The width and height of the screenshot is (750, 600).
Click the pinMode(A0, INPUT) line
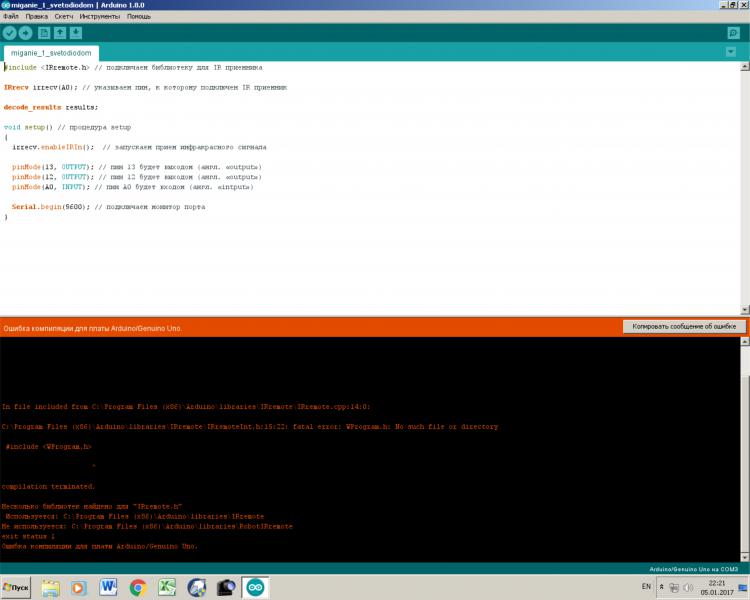coord(132,187)
